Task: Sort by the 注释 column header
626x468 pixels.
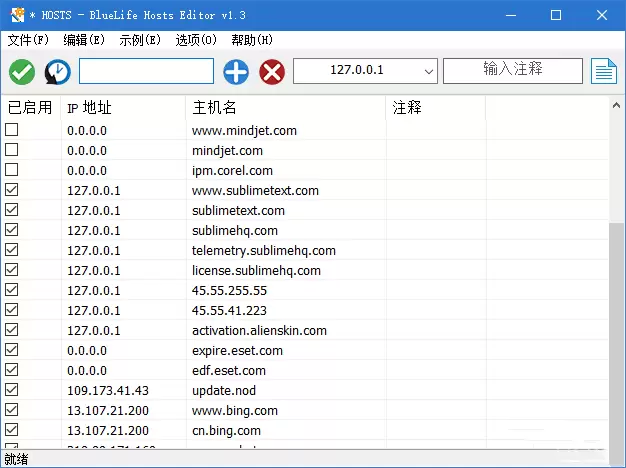Action: [x=436, y=107]
